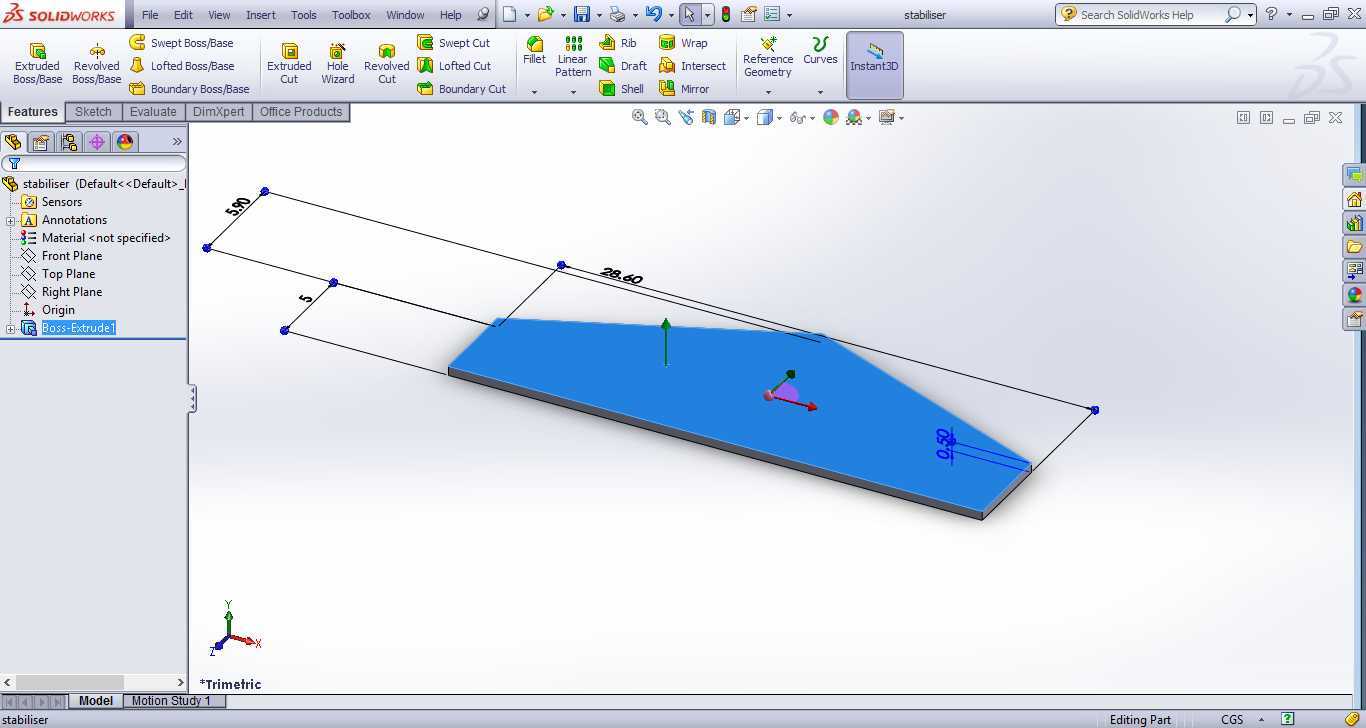Switch to the Evaluate tab
Screen dimensions: 1366x728
tap(153, 112)
